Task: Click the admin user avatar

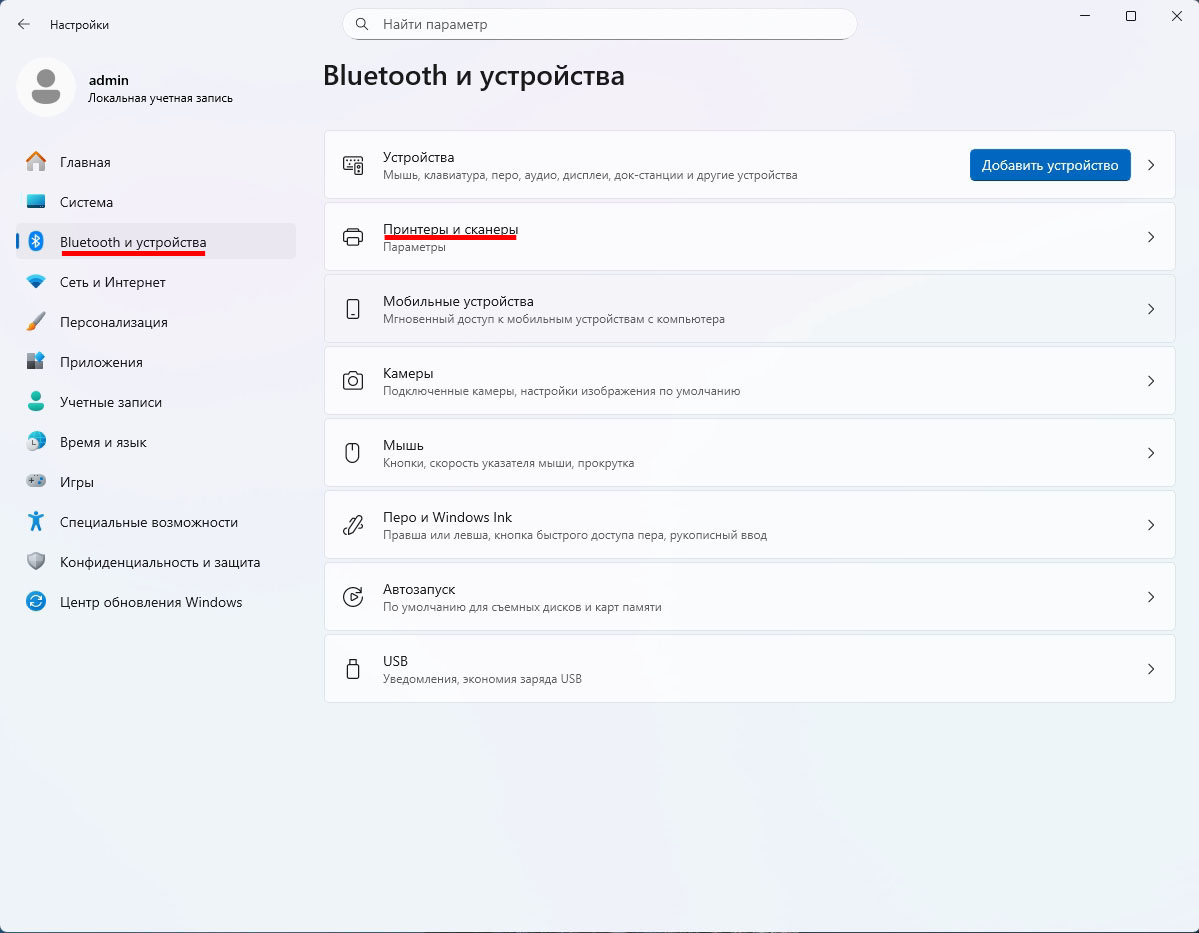Action: (46, 86)
